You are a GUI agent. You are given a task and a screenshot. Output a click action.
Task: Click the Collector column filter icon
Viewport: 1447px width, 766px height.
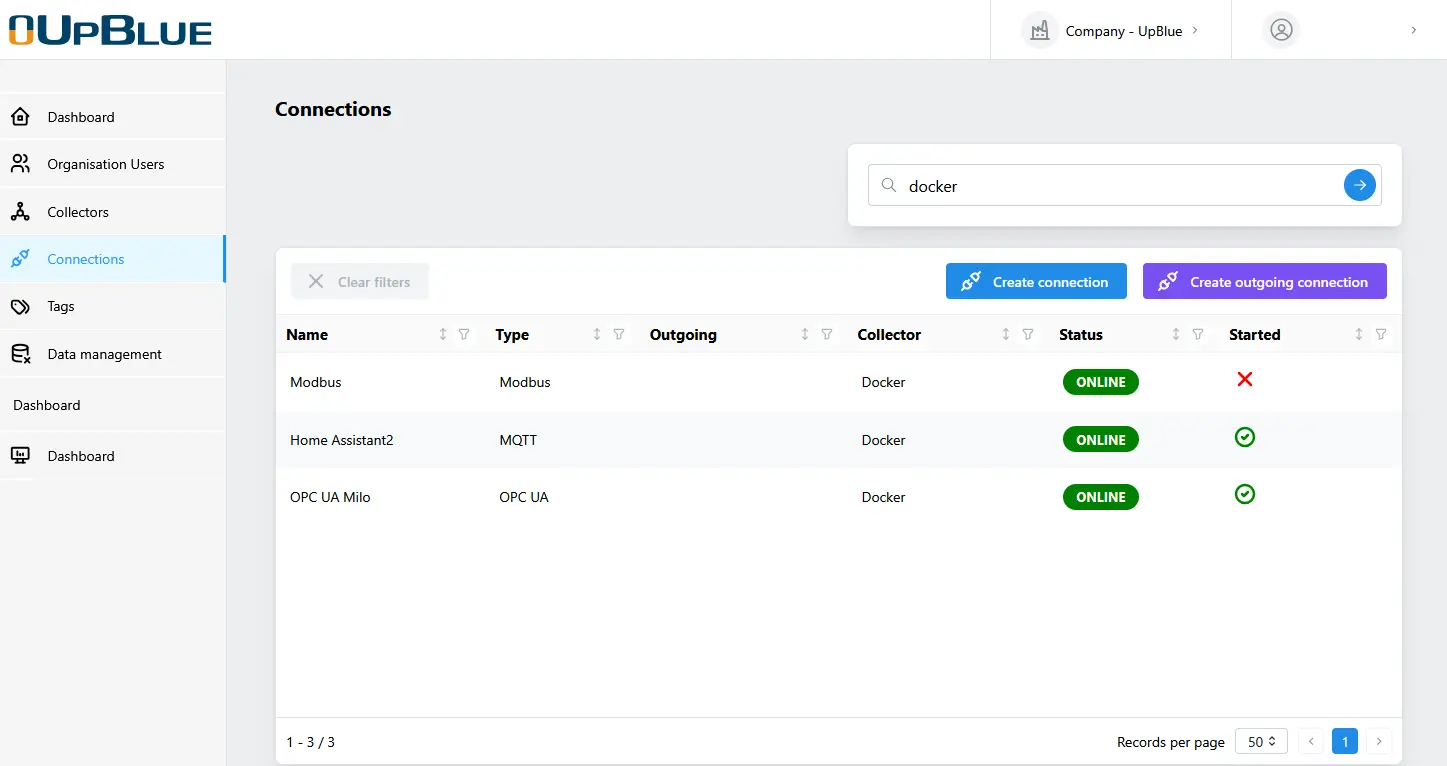click(x=1028, y=335)
